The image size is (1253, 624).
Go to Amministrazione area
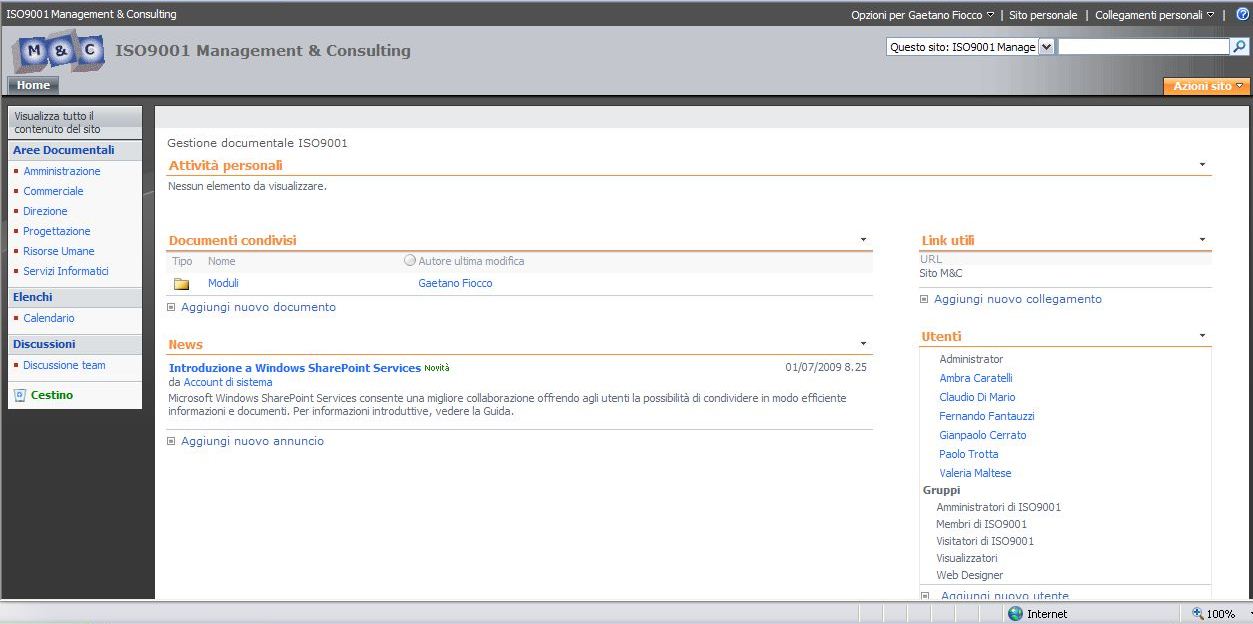62,171
